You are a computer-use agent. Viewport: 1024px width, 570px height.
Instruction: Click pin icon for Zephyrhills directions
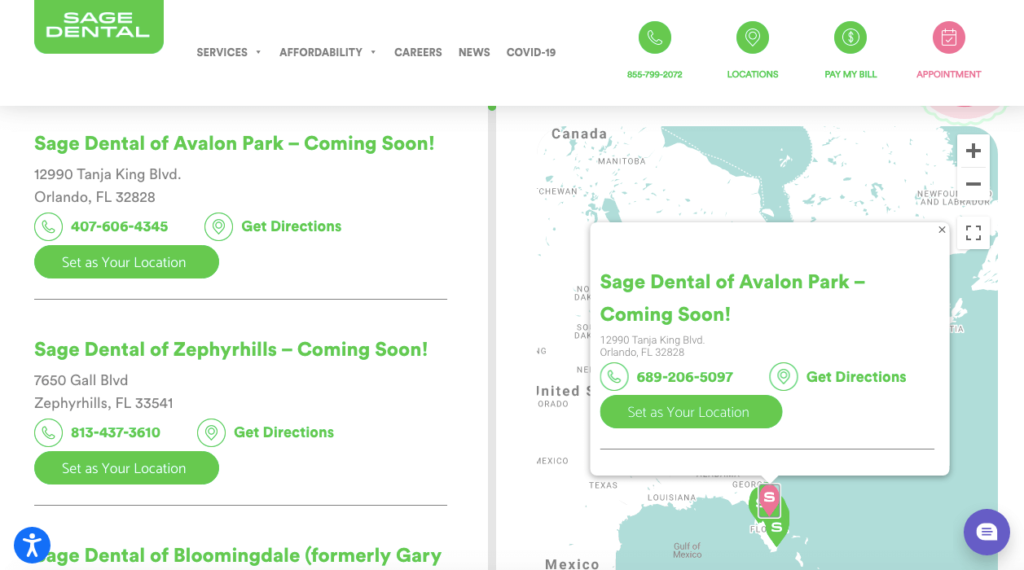pos(211,432)
